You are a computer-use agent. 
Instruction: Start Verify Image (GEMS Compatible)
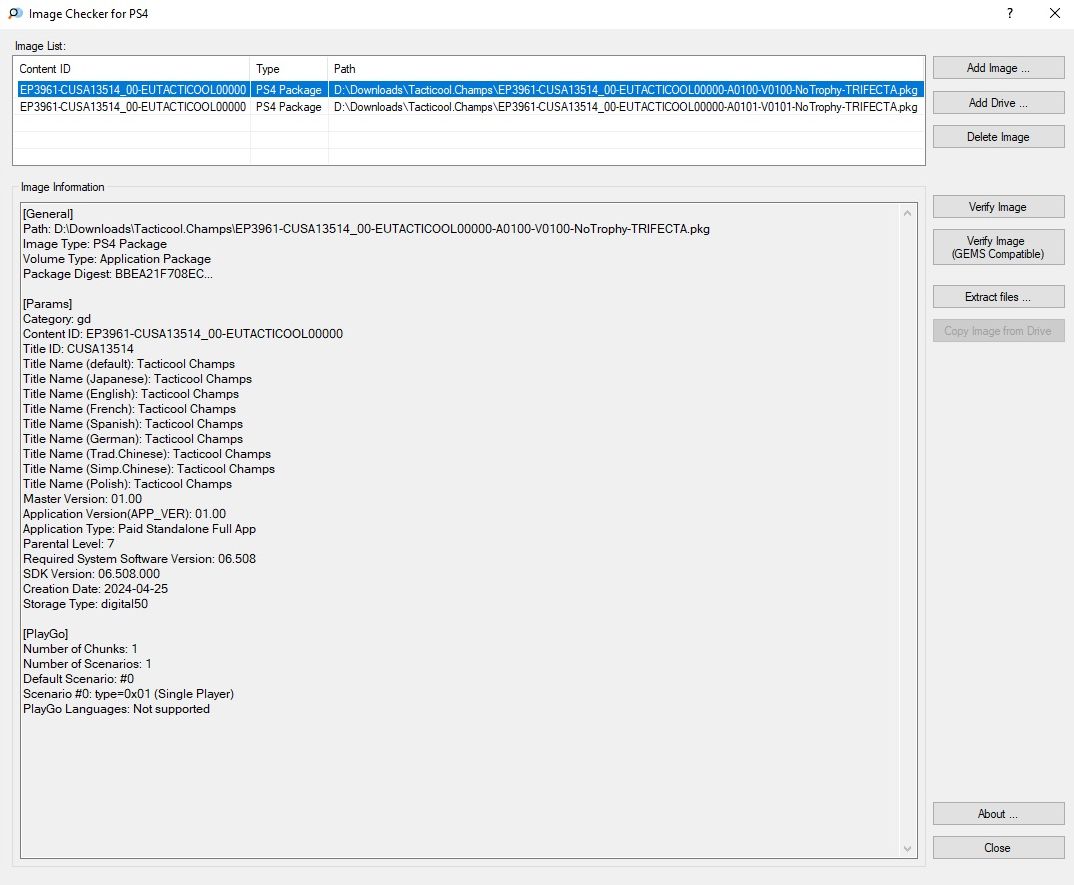click(x=998, y=247)
